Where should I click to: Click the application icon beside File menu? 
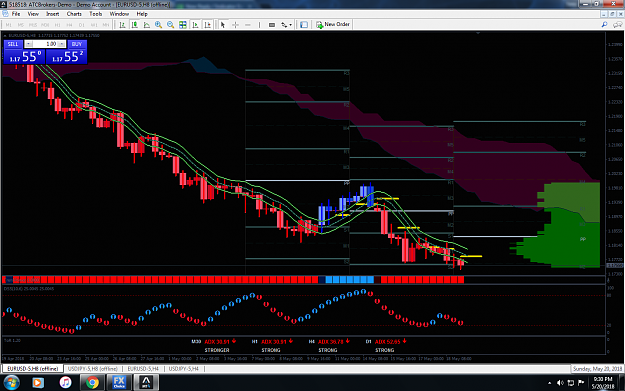[x=5, y=14]
